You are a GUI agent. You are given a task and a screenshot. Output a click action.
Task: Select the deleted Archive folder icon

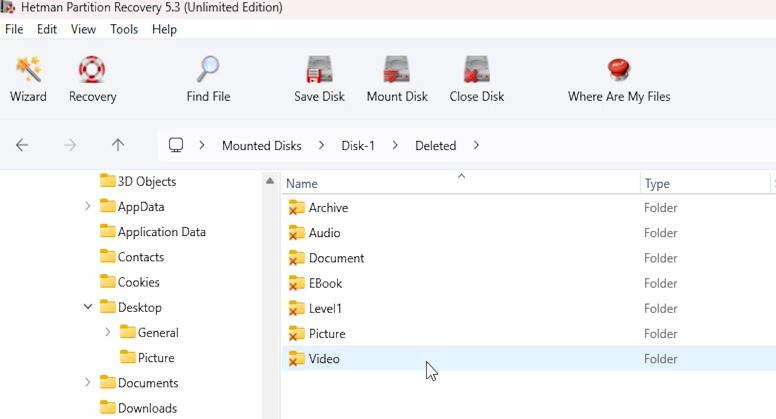pyautogui.click(x=296, y=207)
